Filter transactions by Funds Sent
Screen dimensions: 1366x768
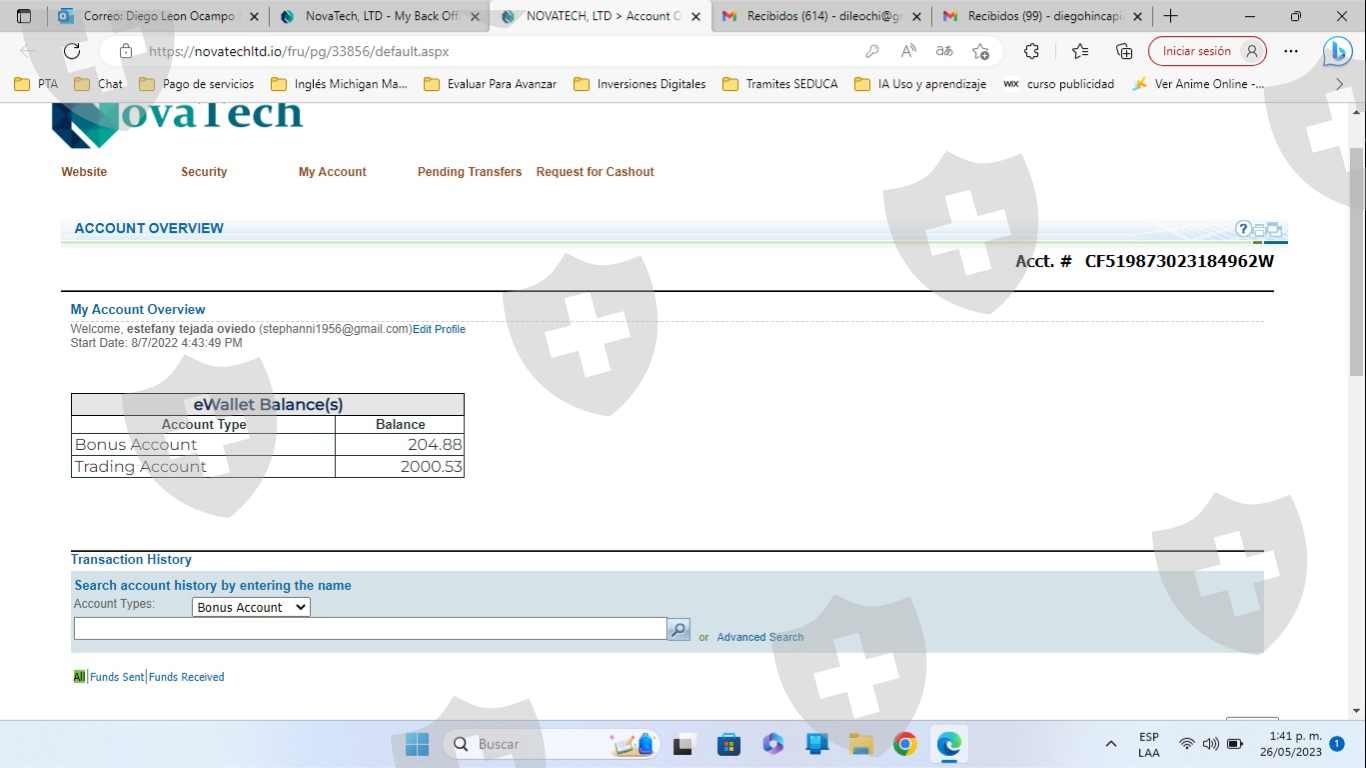pos(117,677)
